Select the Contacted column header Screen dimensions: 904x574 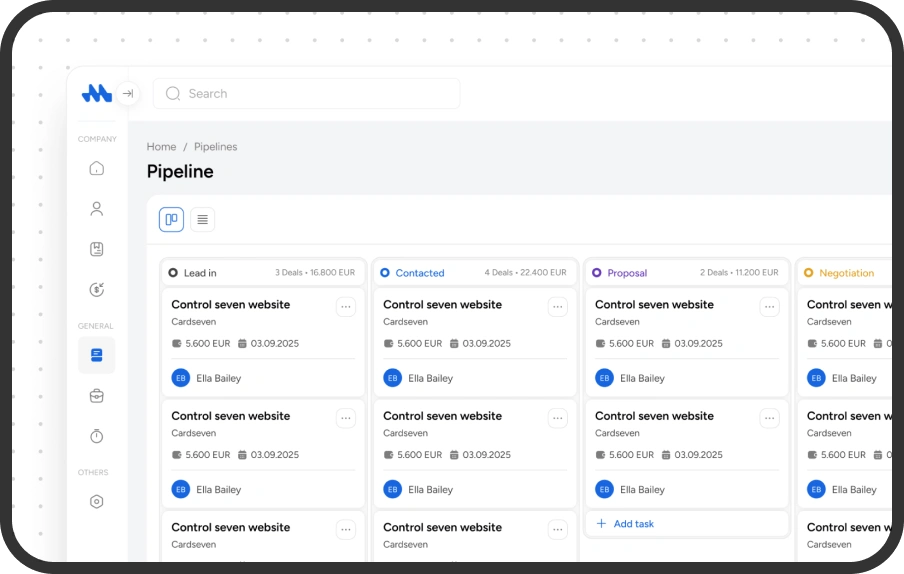pyautogui.click(x=419, y=273)
